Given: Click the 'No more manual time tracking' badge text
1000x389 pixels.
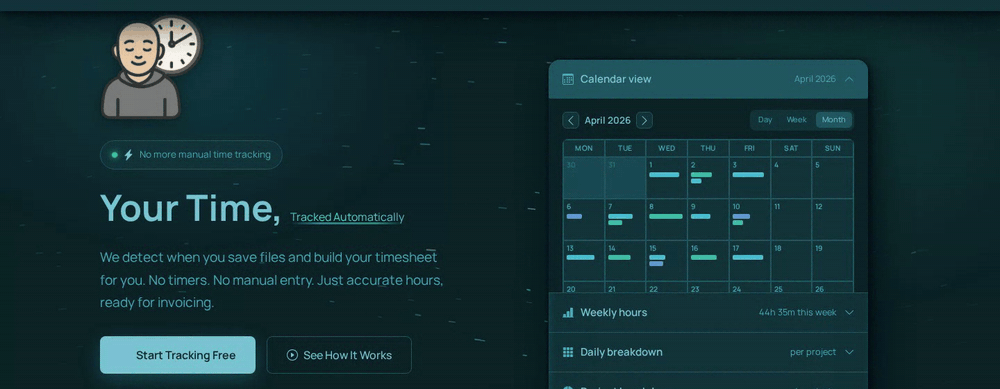Looking at the screenshot, I should 205,155.
